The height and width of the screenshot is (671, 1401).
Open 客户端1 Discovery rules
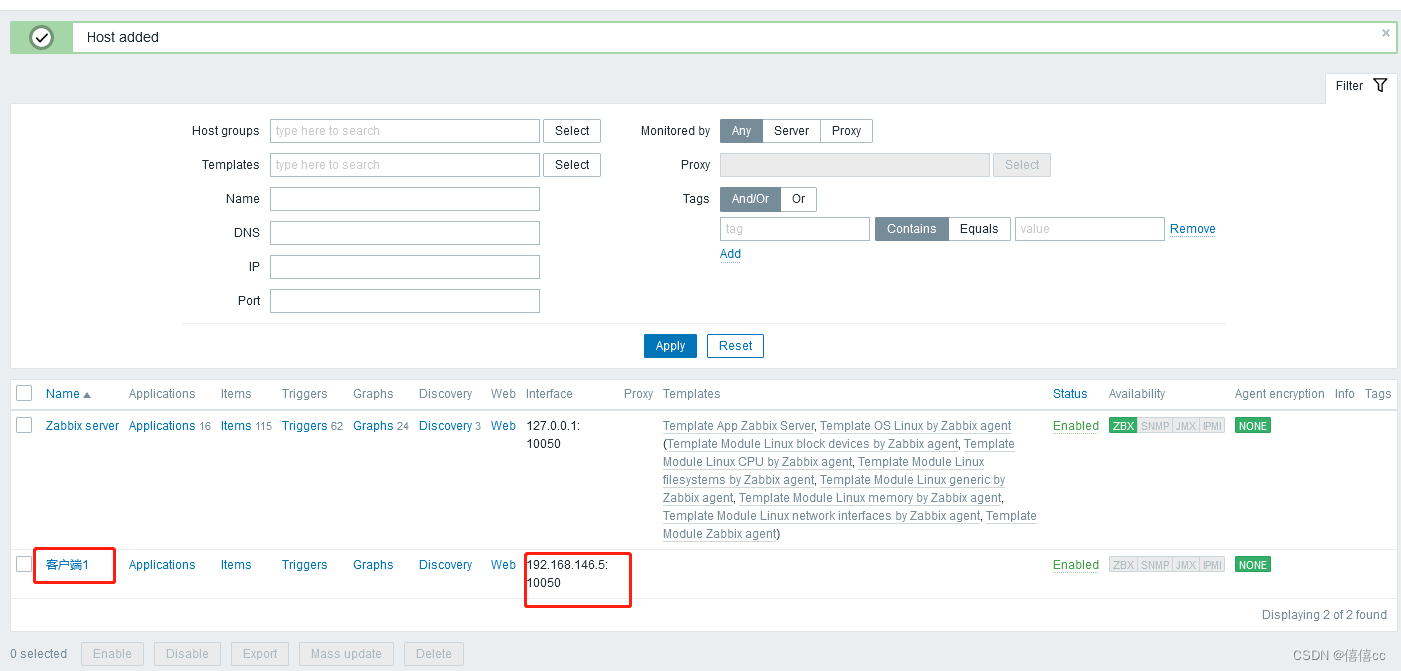(x=445, y=565)
